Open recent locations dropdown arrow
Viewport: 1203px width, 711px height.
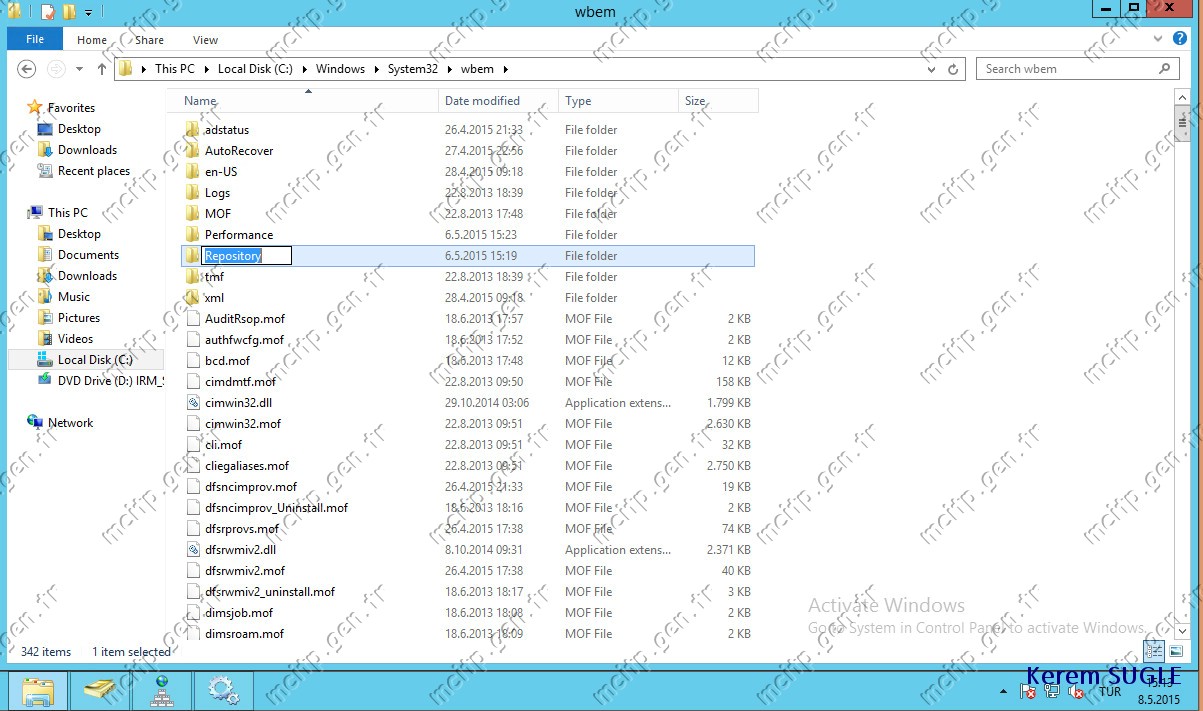click(80, 69)
